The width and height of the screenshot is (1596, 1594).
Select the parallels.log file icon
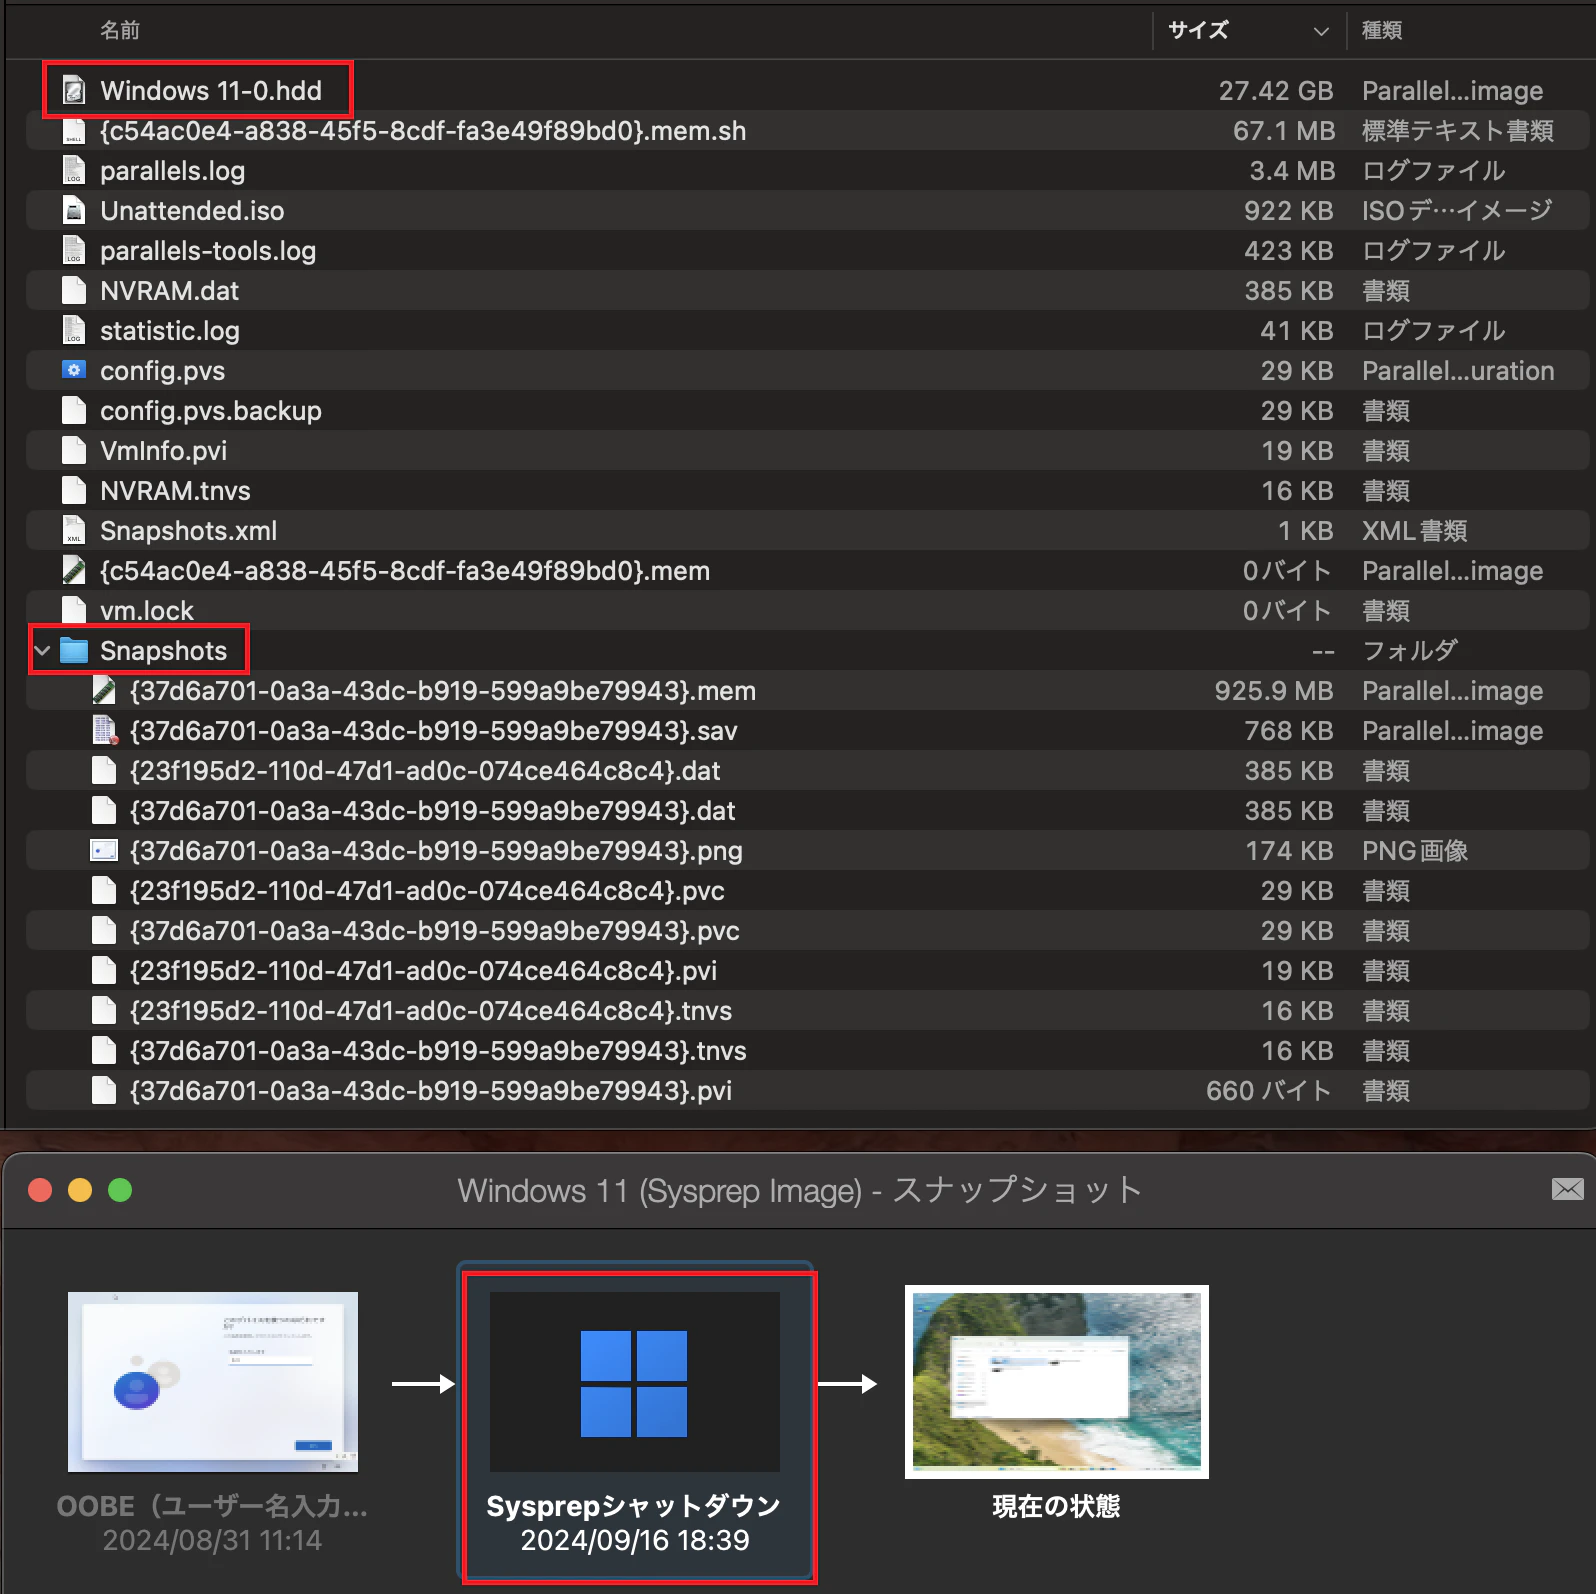[x=74, y=171]
